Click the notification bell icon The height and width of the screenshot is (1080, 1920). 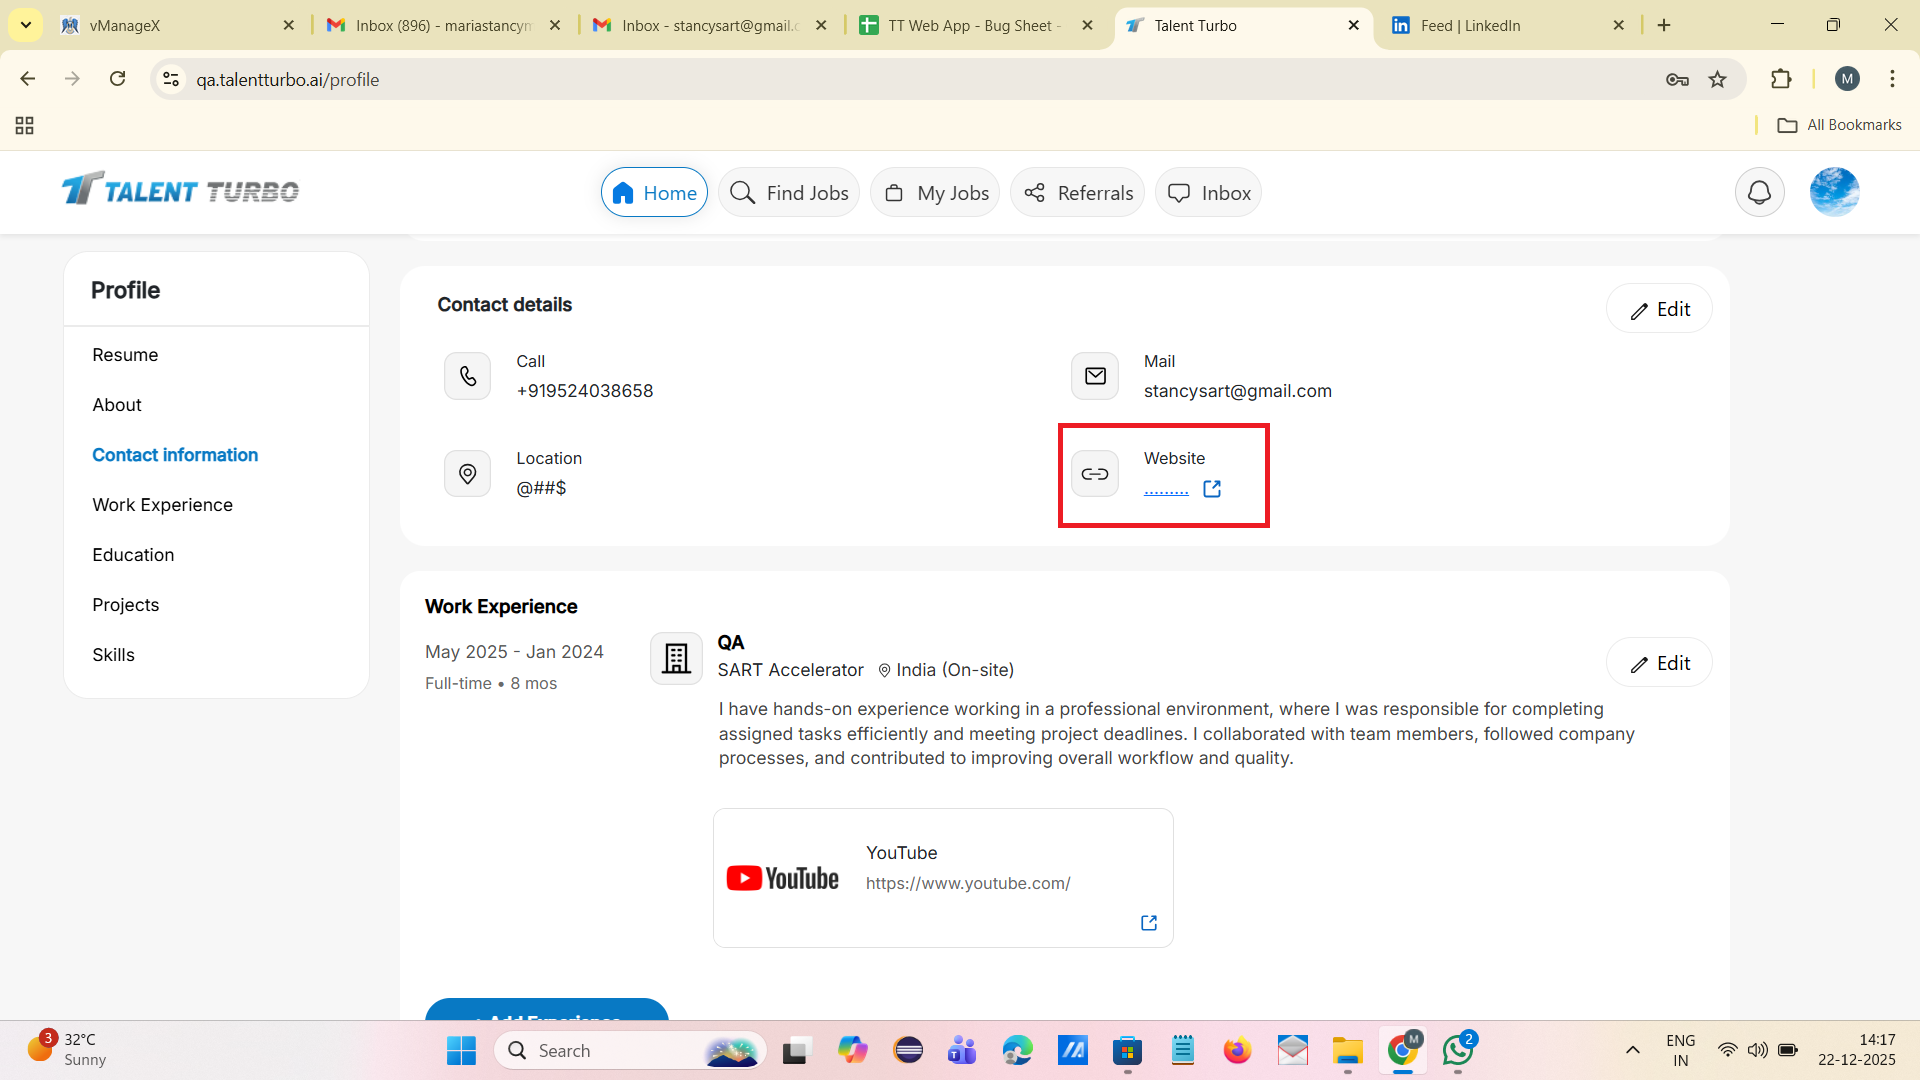tap(1759, 192)
